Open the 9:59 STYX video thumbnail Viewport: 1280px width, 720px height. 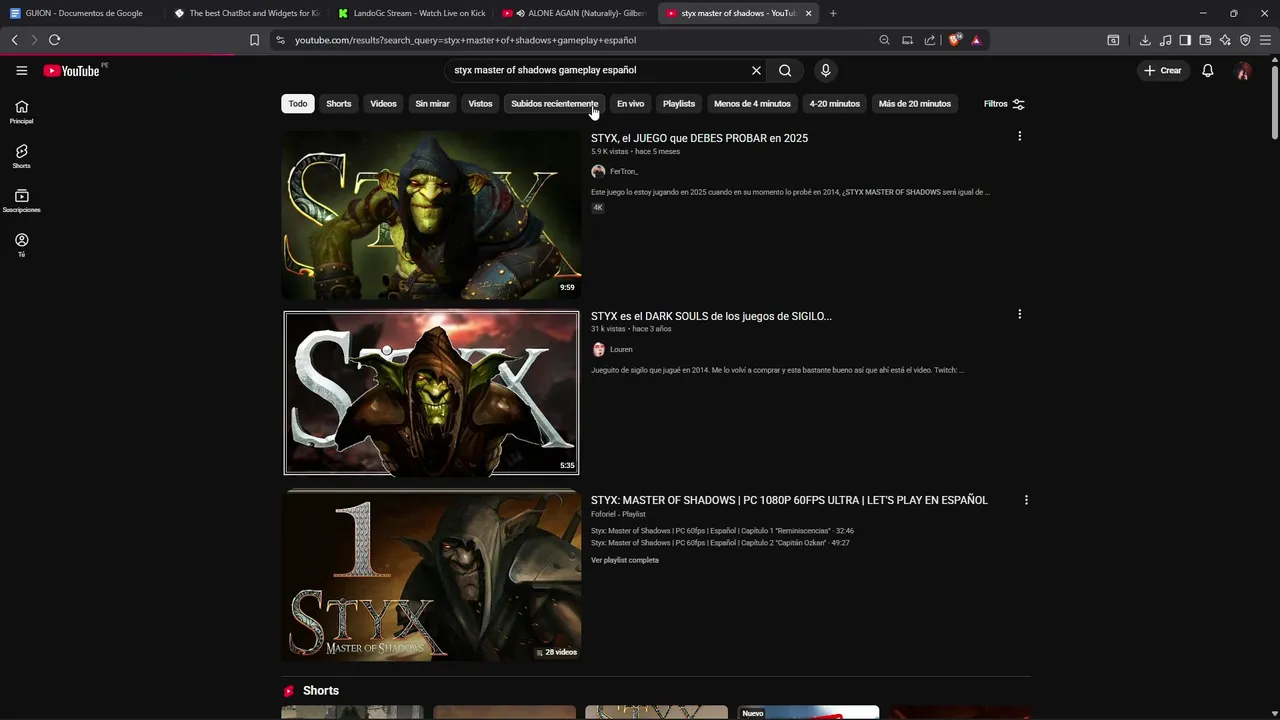click(431, 215)
